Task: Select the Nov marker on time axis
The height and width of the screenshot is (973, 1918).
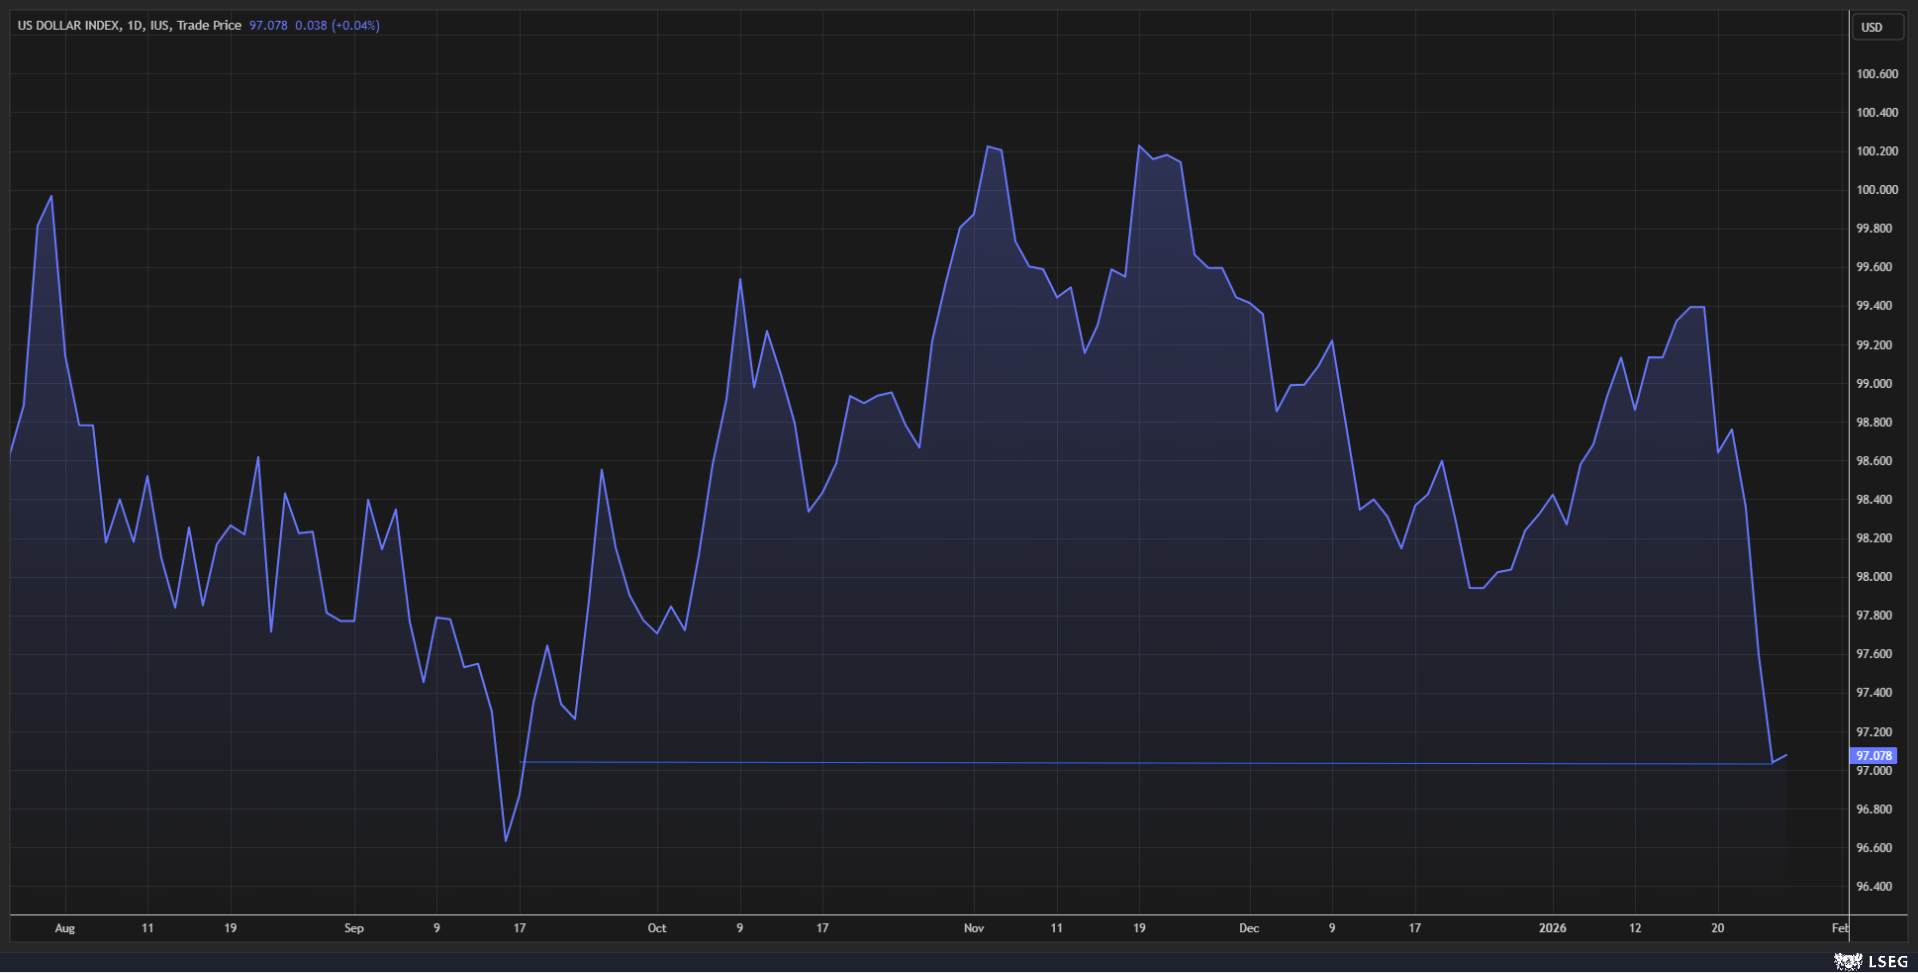Action: point(973,928)
